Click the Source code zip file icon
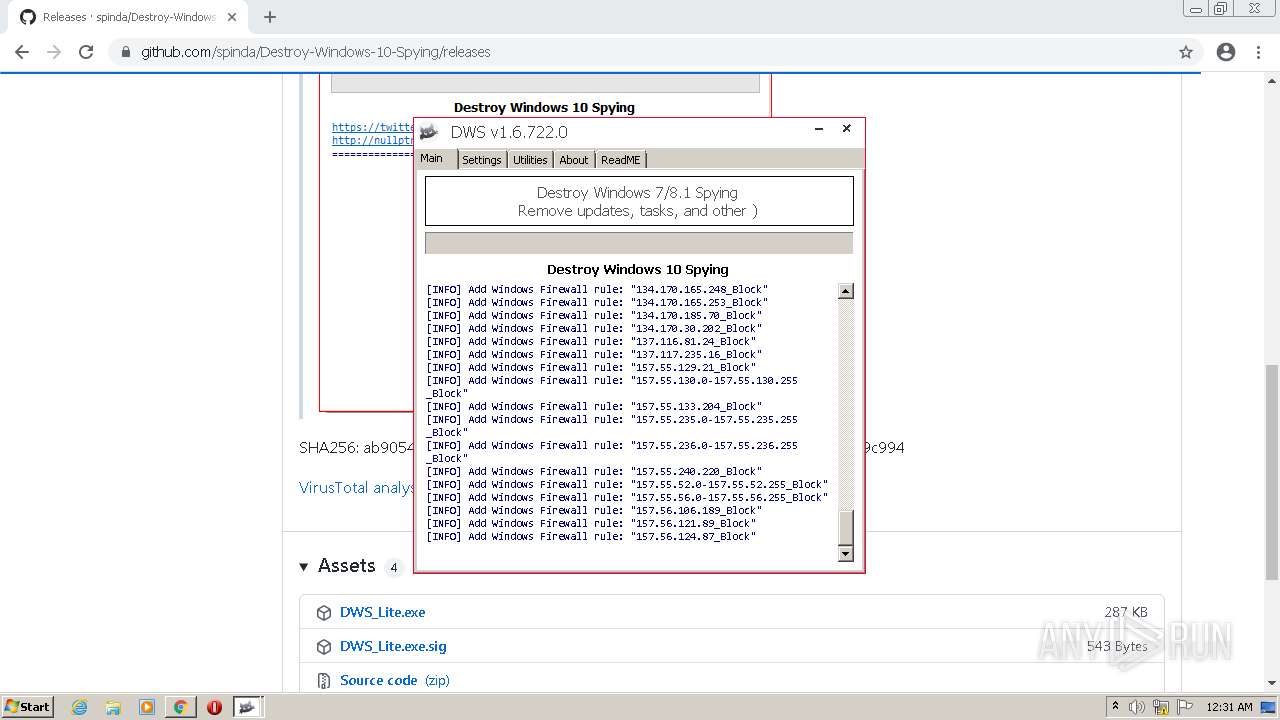Viewport: 1280px width, 720px height. 324,681
